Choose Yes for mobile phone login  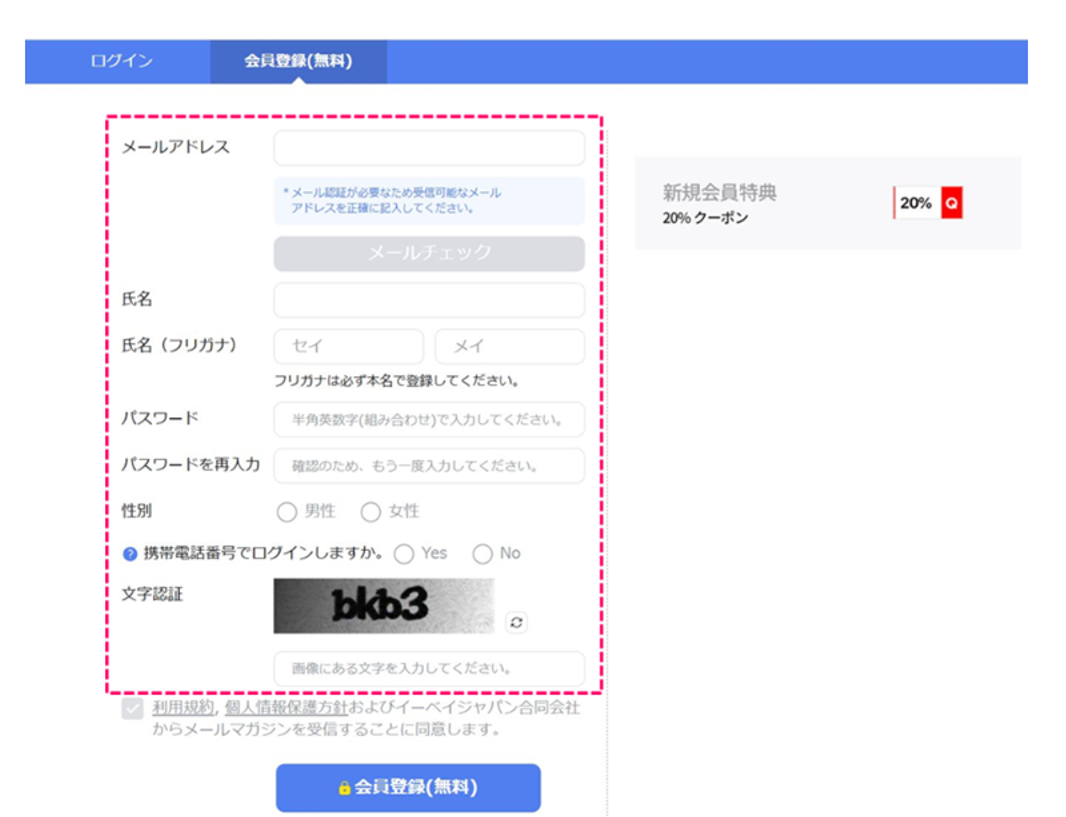click(x=404, y=553)
